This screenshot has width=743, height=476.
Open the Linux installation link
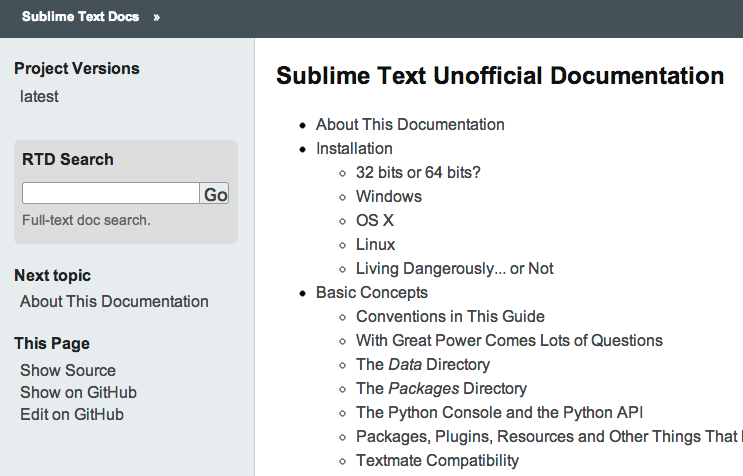click(x=375, y=244)
